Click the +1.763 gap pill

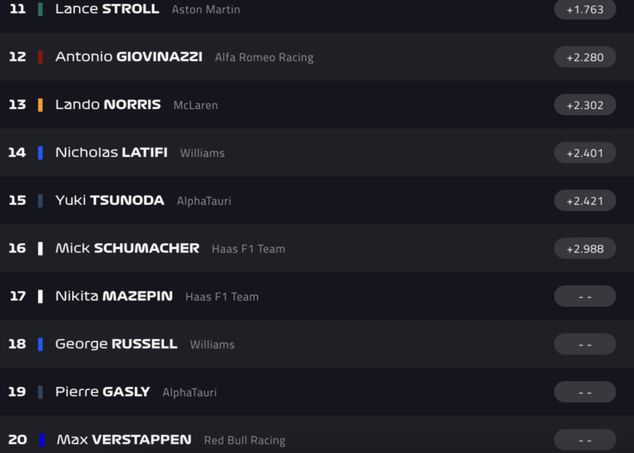click(x=585, y=9)
